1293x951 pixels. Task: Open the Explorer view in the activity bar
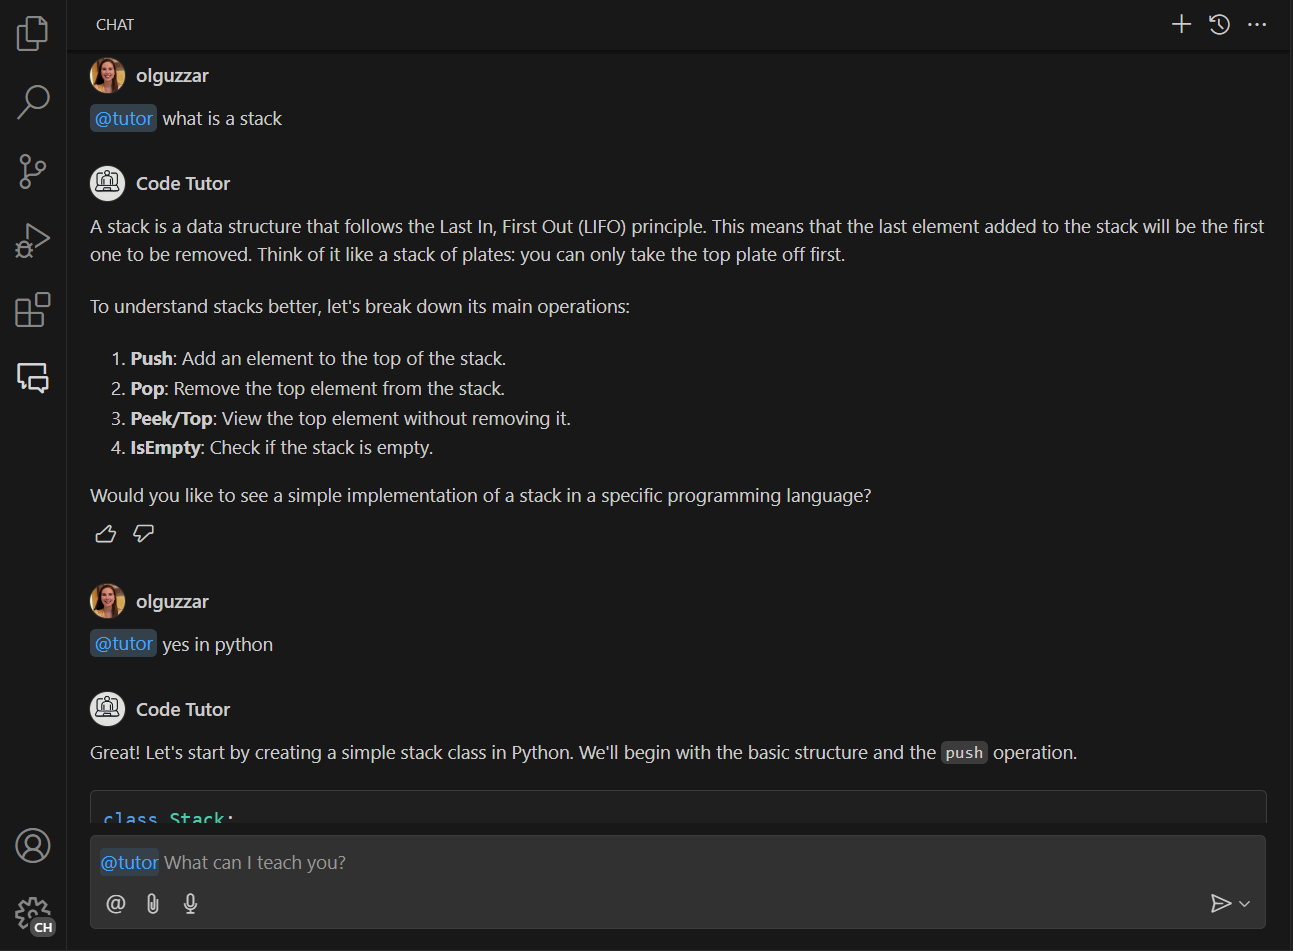point(32,33)
